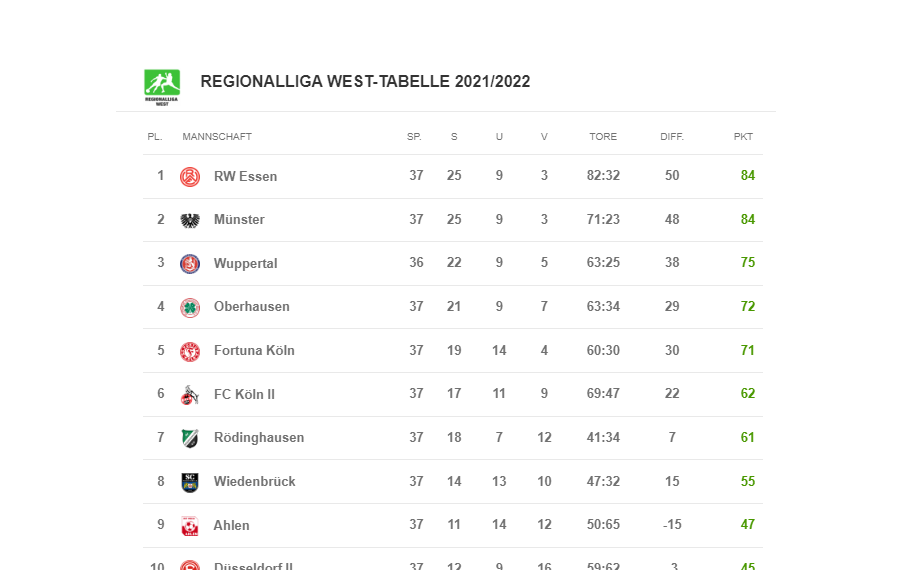The width and height of the screenshot is (917, 570).
Task: Click the Fortuna Köln club crest
Action: click(190, 351)
